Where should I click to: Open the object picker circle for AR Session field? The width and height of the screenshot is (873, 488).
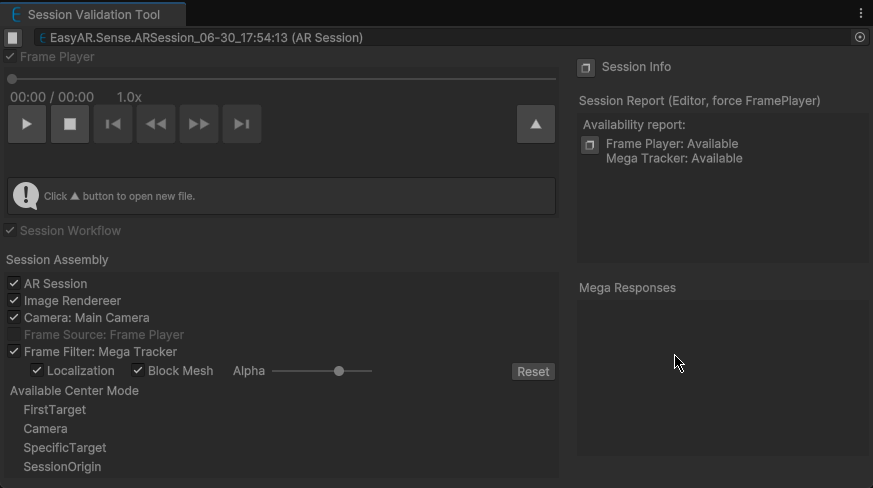point(860,37)
